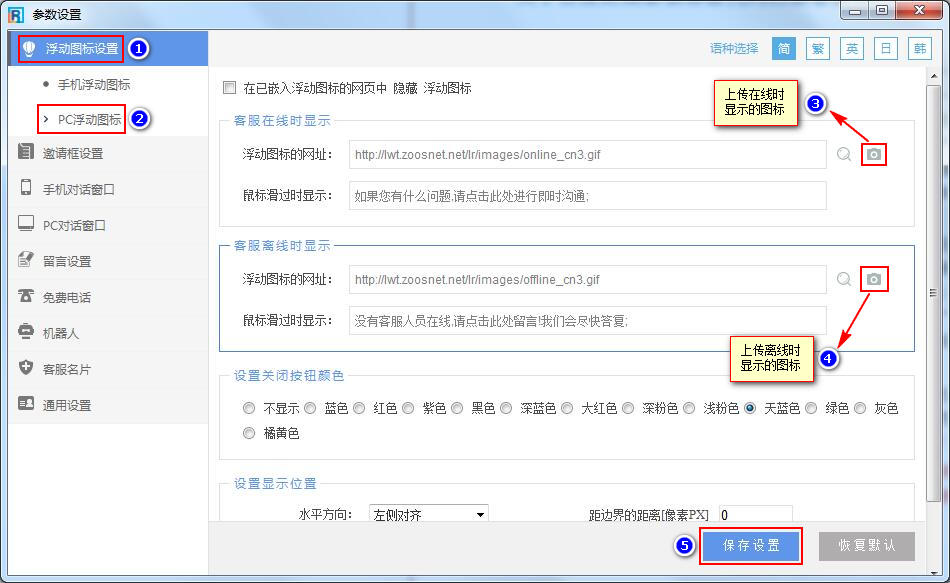Open 留言设置 section

pyautogui.click(x=67, y=261)
